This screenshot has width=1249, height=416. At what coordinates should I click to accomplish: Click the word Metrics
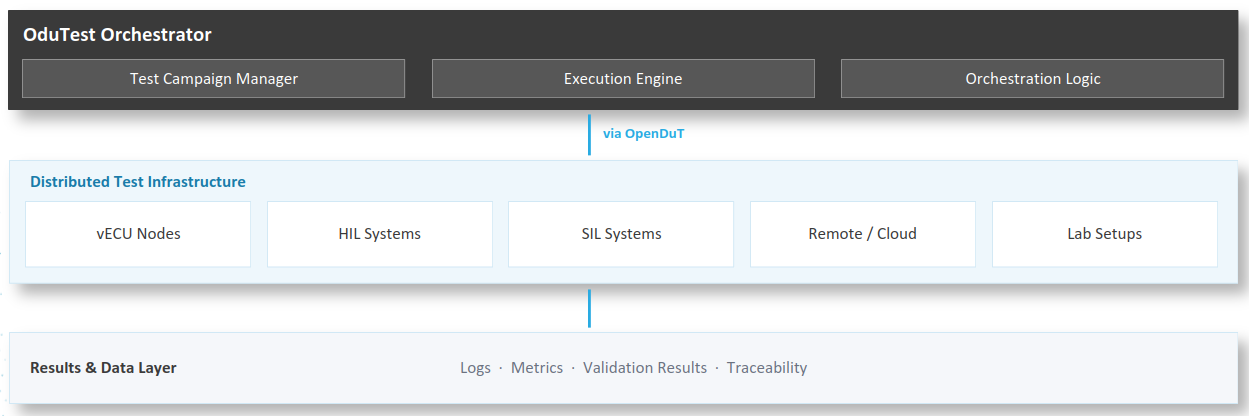537,368
